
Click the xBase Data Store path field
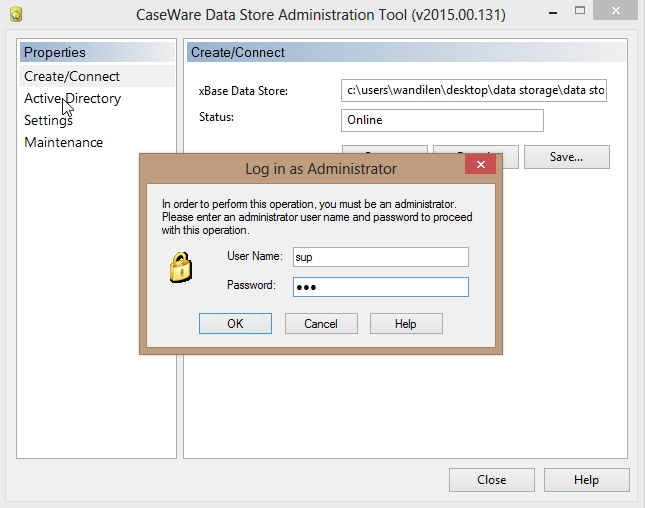tap(474, 91)
